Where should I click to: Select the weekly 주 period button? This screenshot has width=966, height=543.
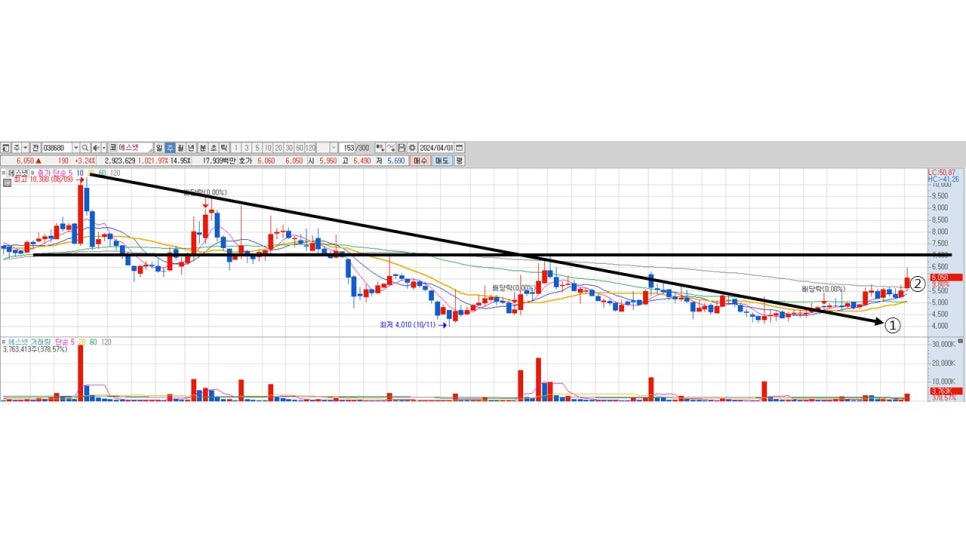pyautogui.click(x=169, y=148)
